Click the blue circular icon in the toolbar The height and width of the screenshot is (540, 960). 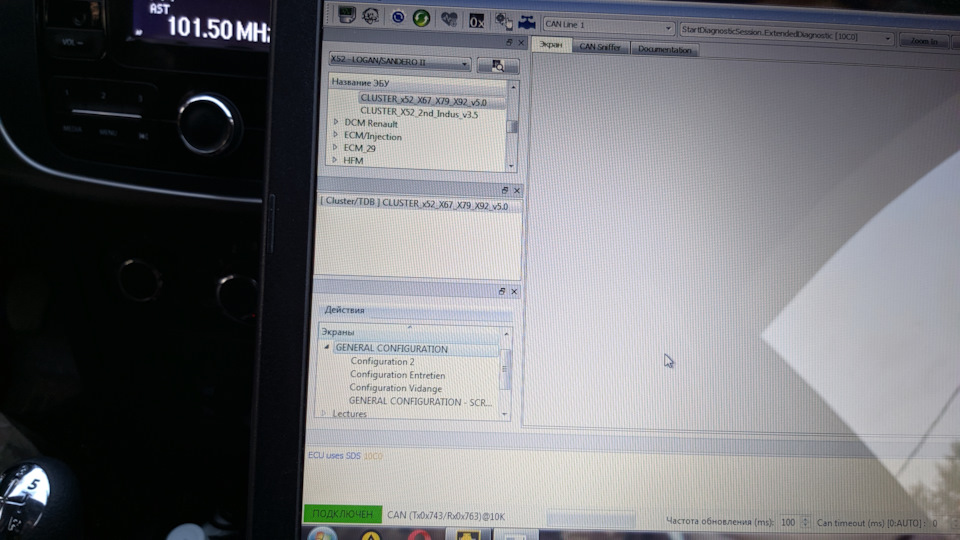397,17
